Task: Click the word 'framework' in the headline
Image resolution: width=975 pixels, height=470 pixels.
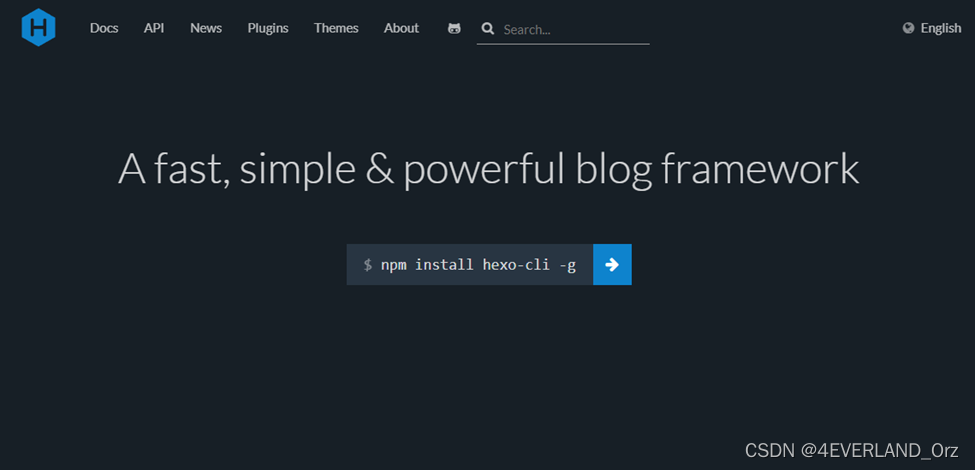Action: pyautogui.click(x=760, y=168)
